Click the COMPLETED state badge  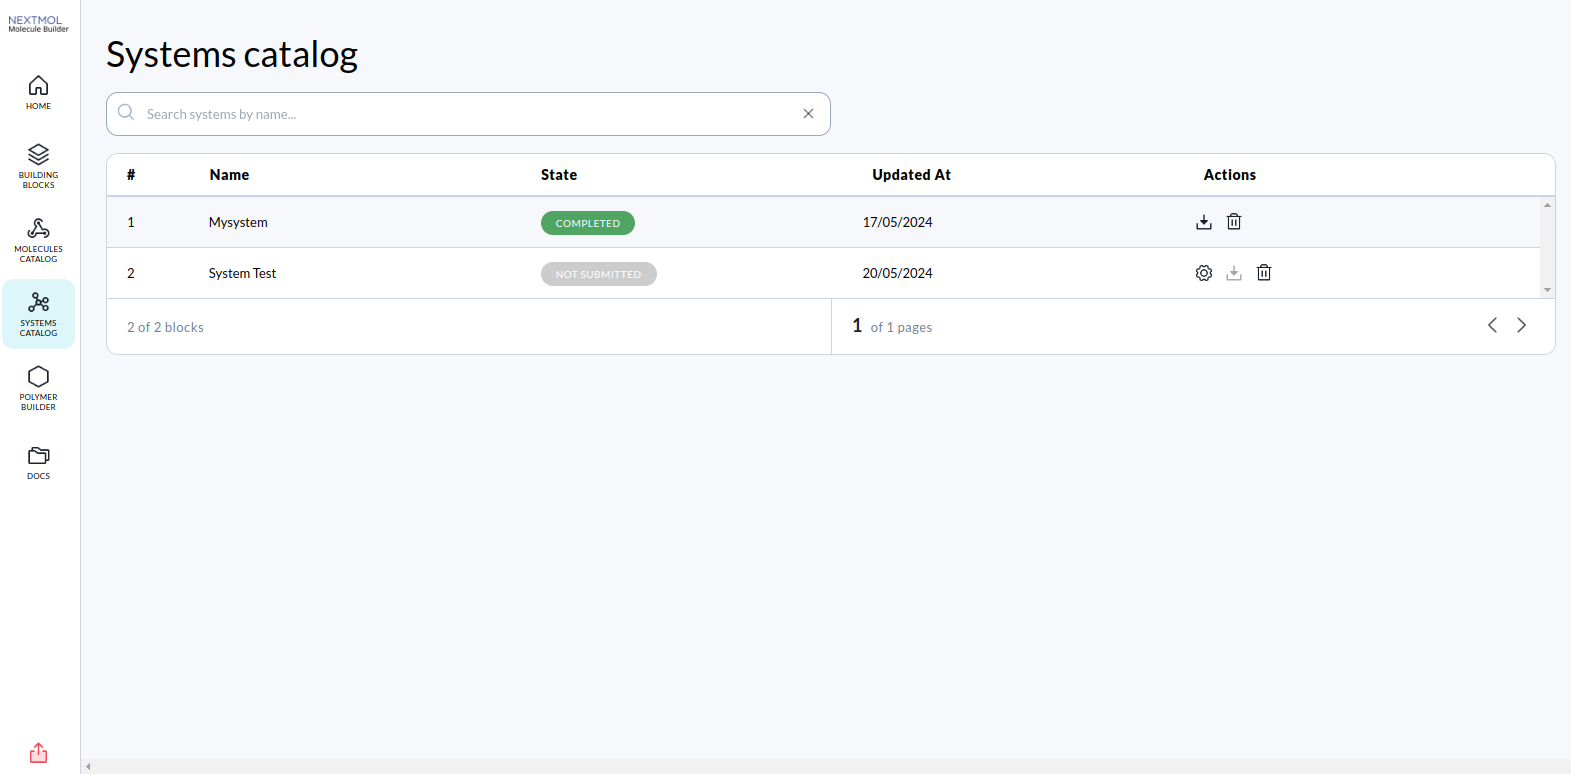(x=588, y=223)
